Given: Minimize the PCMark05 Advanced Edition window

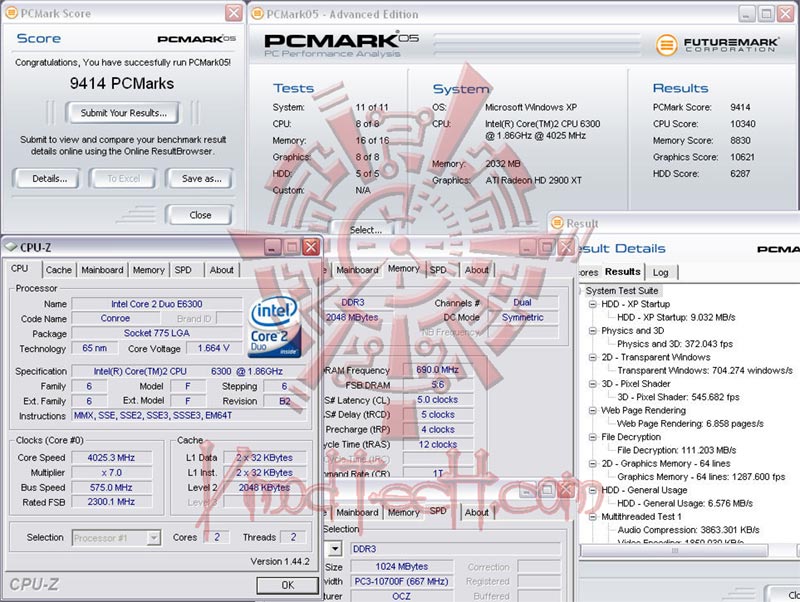Looking at the screenshot, I should pyautogui.click(x=746, y=14).
